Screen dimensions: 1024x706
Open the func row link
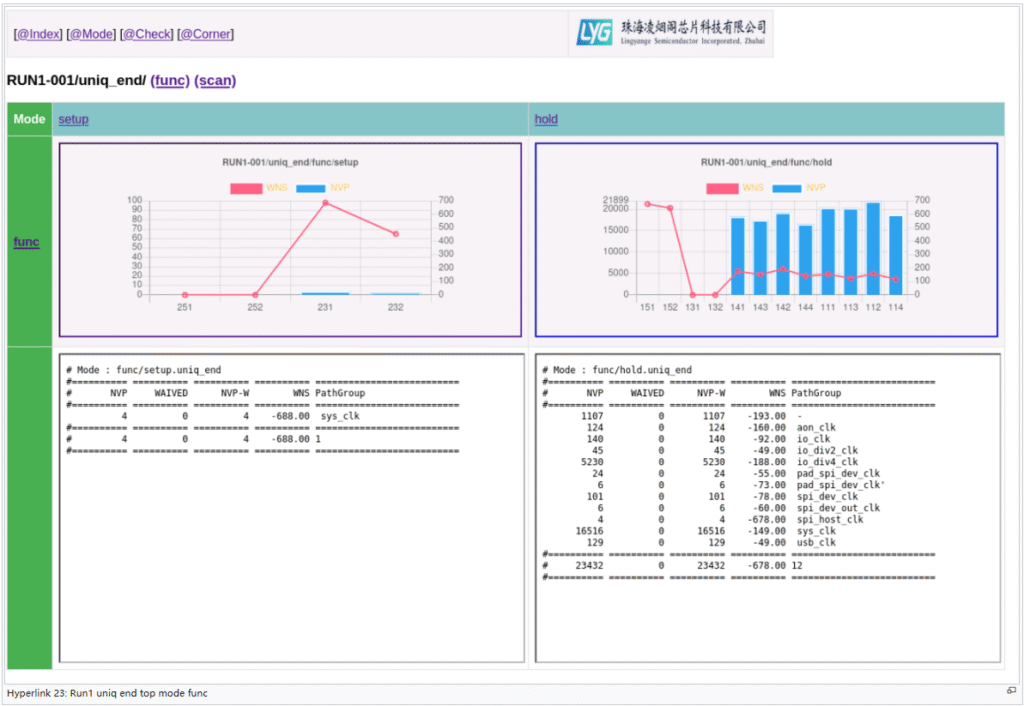26,242
